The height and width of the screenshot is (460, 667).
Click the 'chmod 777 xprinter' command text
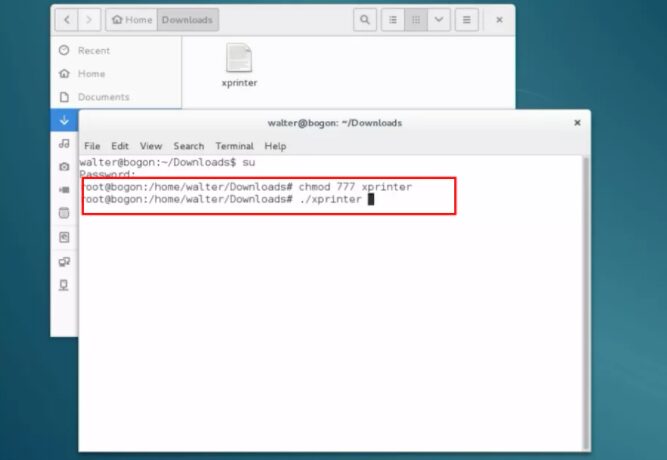click(x=355, y=187)
